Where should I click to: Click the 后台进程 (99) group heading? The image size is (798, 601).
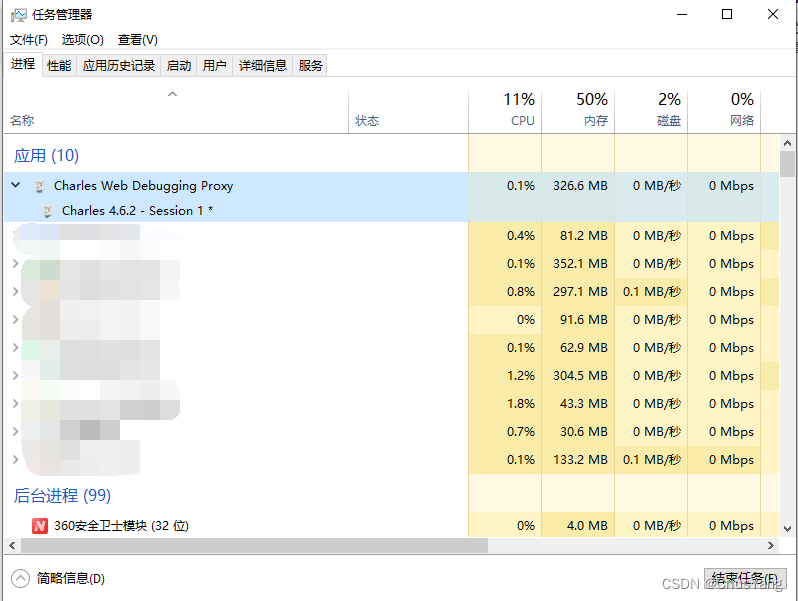tap(62, 495)
